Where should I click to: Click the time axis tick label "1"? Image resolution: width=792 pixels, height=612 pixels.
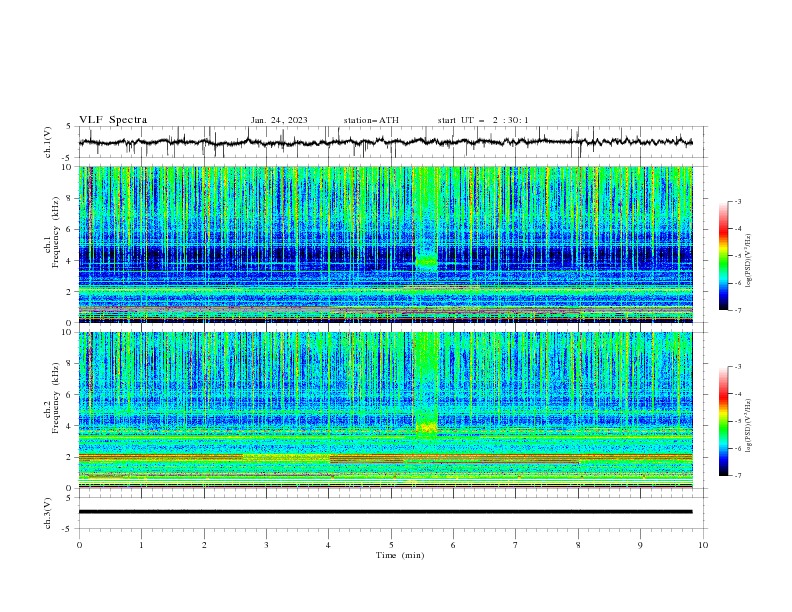pos(141,545)
